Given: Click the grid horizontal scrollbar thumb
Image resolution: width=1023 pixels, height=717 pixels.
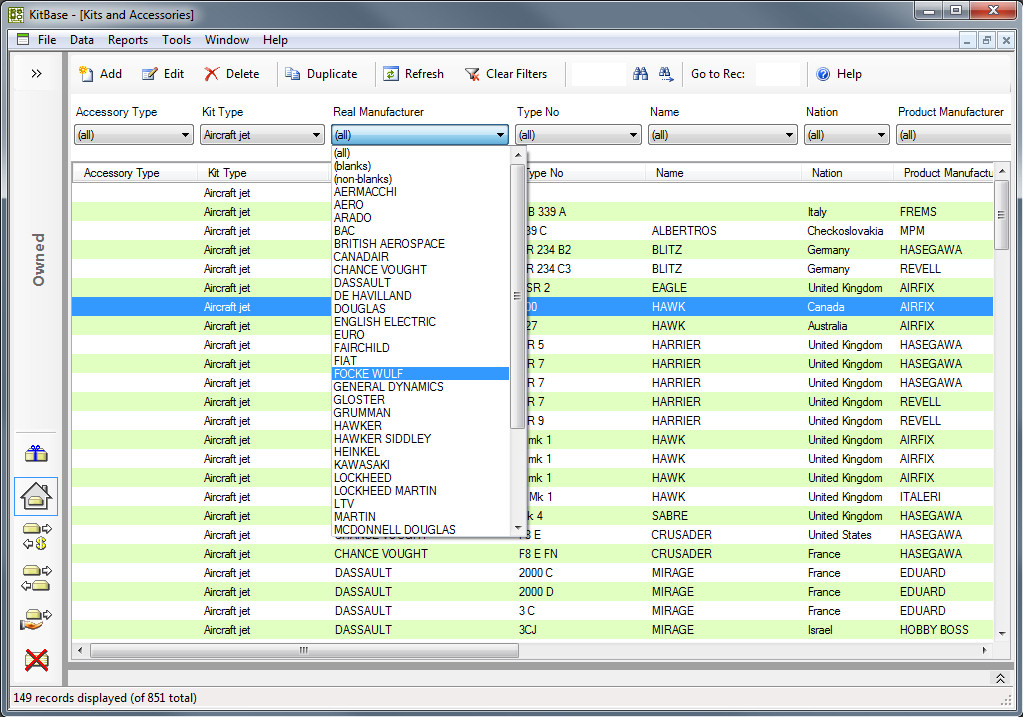Looking at the screenshot, I should (304, 650).
